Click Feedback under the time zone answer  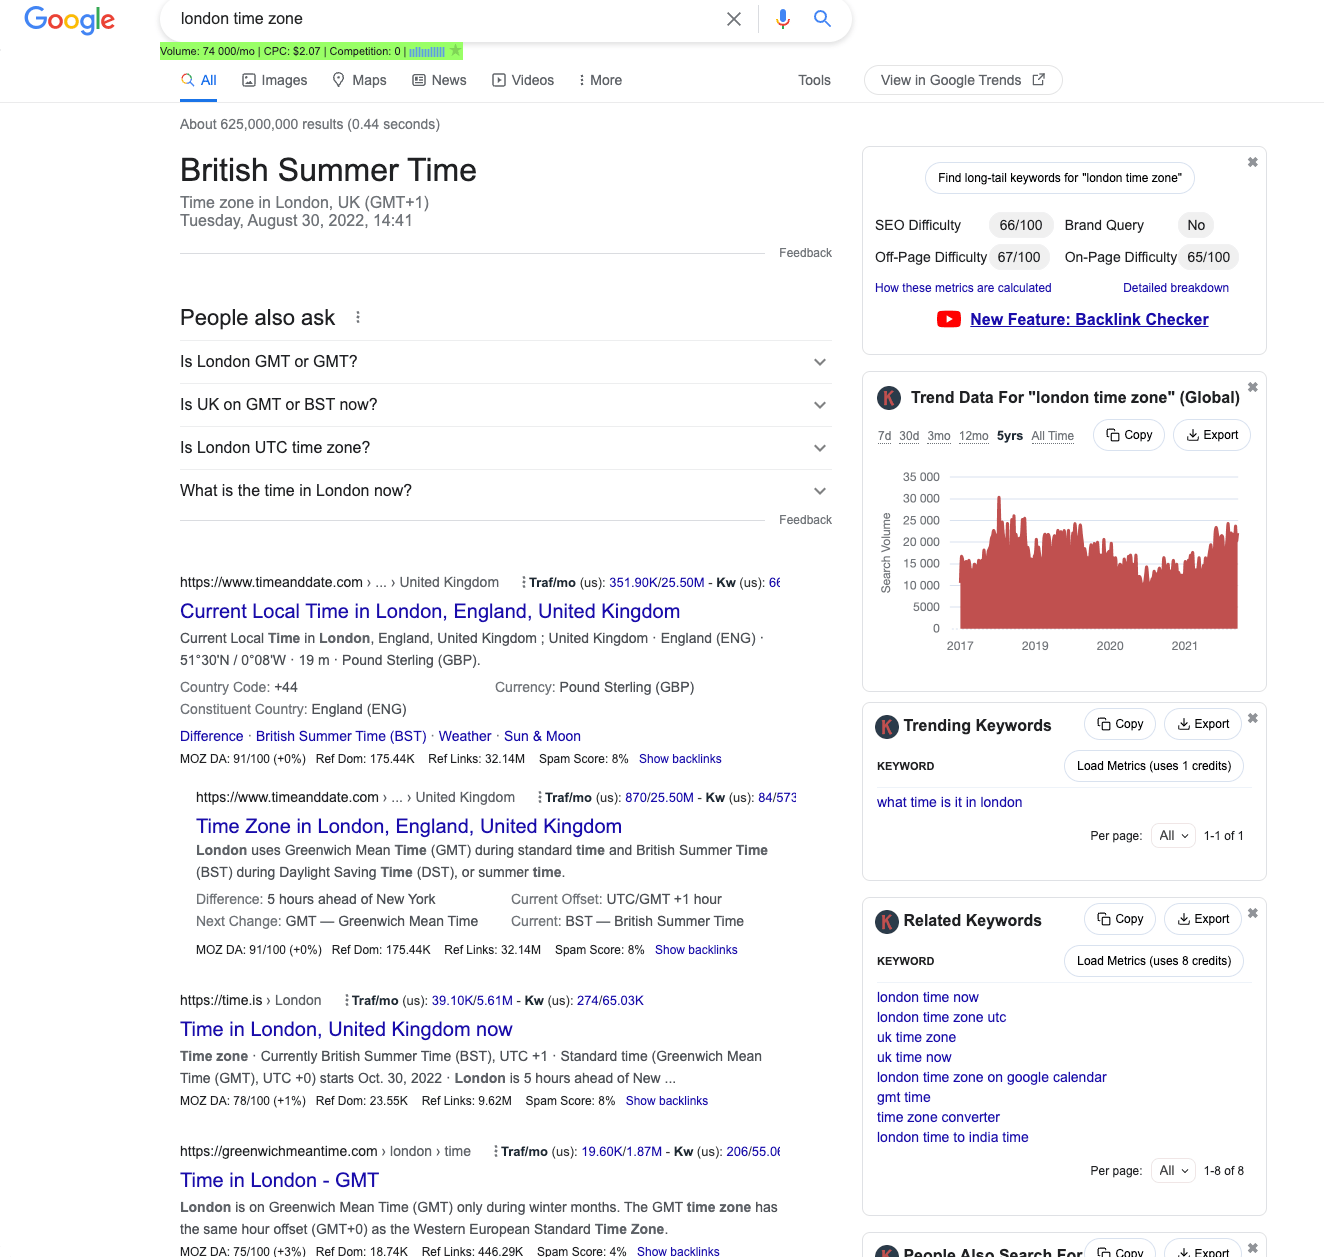(805, 253)
